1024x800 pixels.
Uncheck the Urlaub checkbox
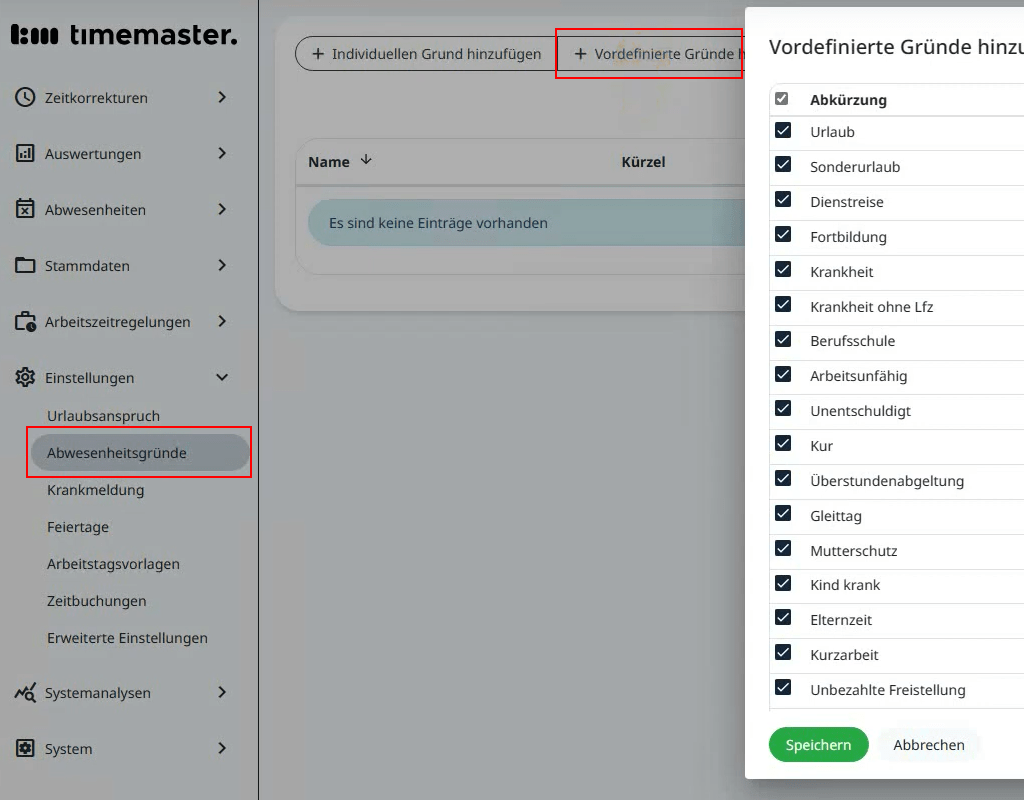783,131
